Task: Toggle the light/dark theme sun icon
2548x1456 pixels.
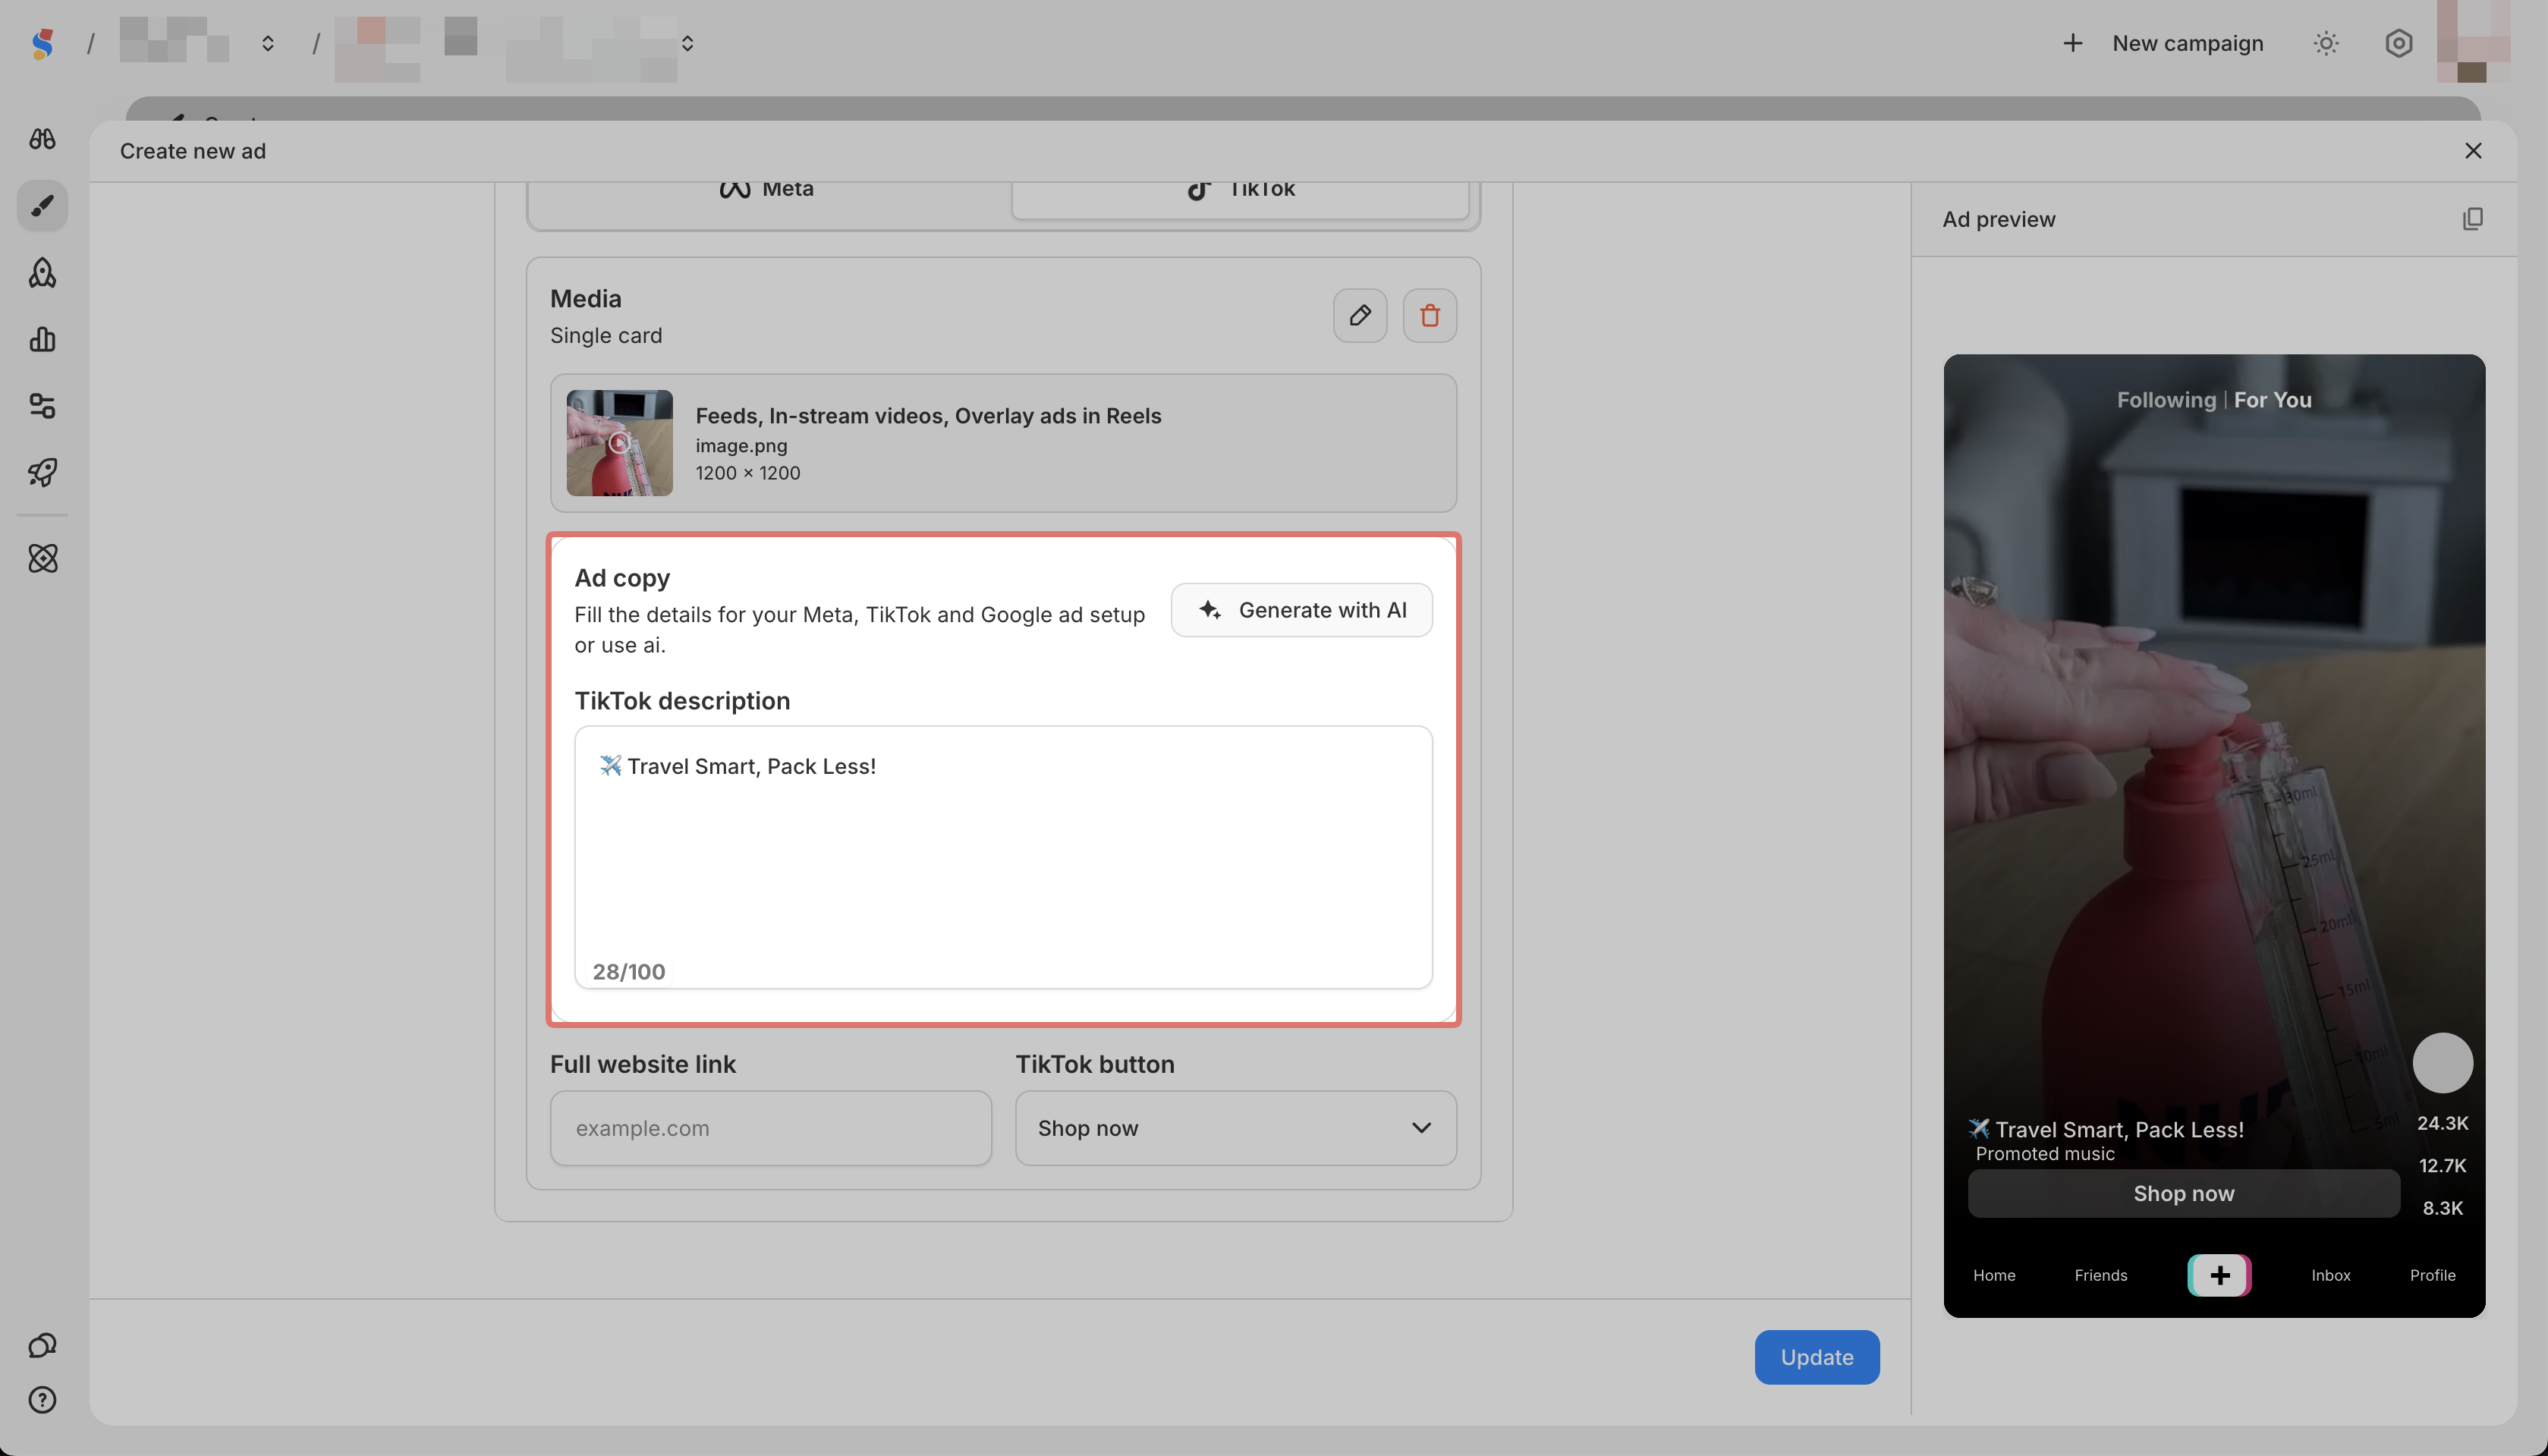Action: click(2326, 43)
